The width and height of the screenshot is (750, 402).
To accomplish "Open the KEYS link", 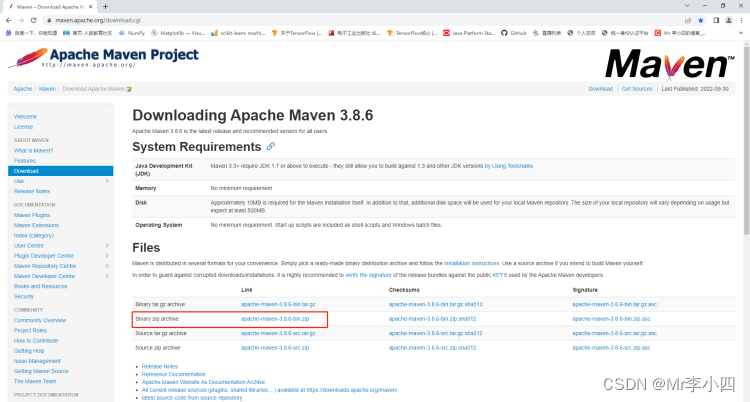I will click(x=500, y=275).
